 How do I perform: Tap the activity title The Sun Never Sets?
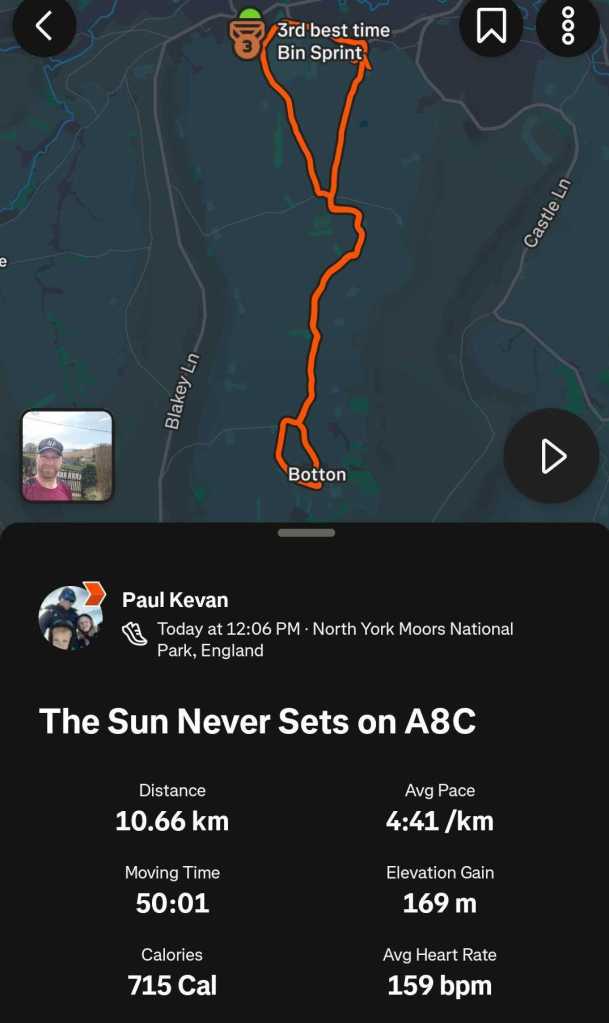[x=257, y=721]
